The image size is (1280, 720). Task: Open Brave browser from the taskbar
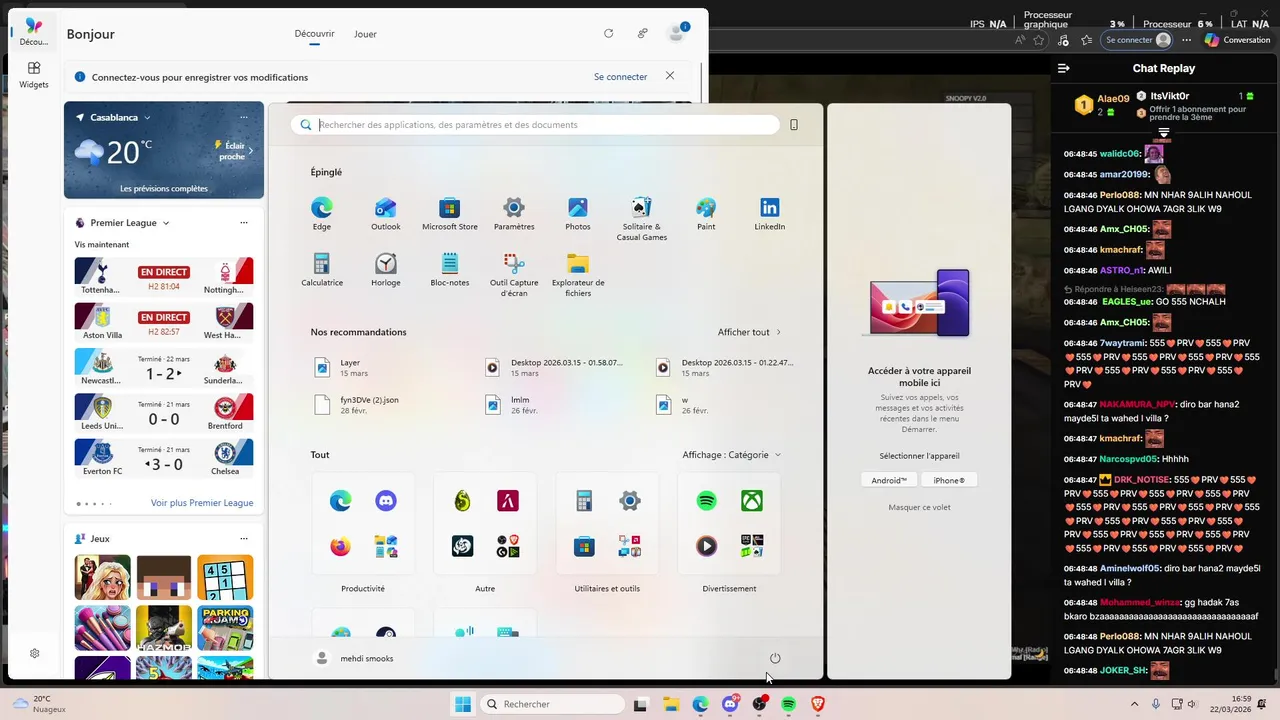(x=818, y=704)
